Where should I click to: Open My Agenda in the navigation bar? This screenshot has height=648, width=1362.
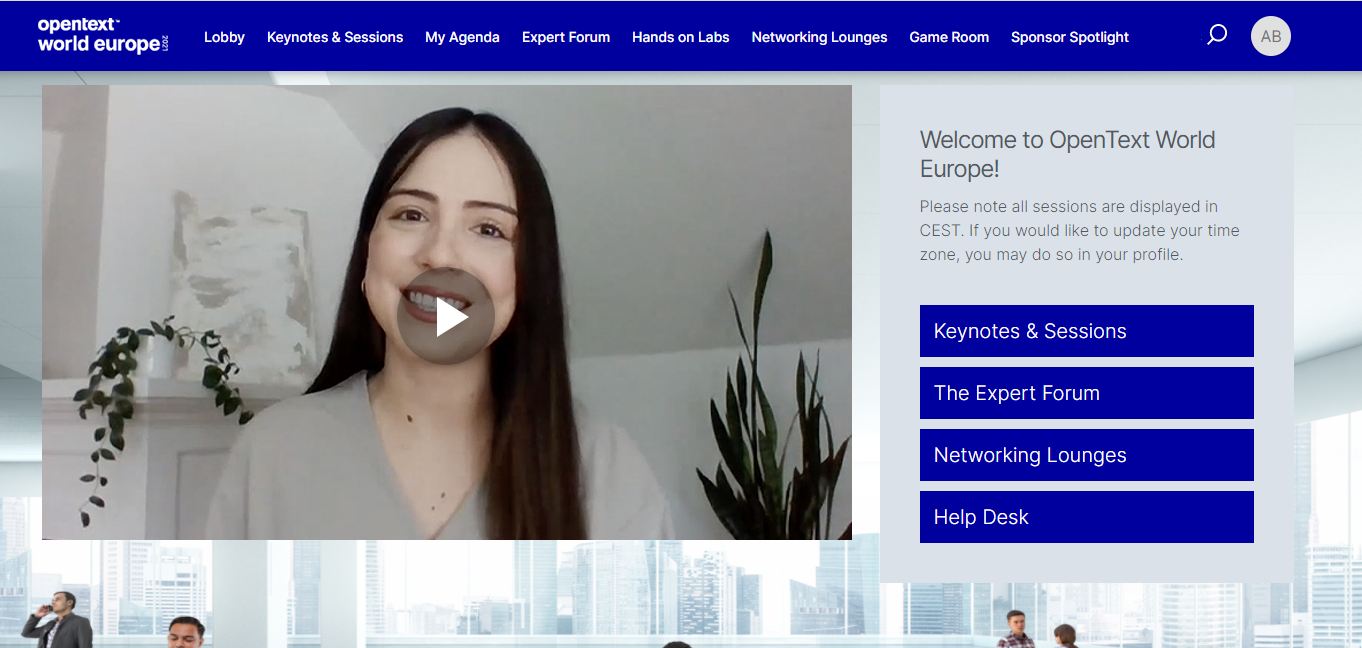pos(462,37)
